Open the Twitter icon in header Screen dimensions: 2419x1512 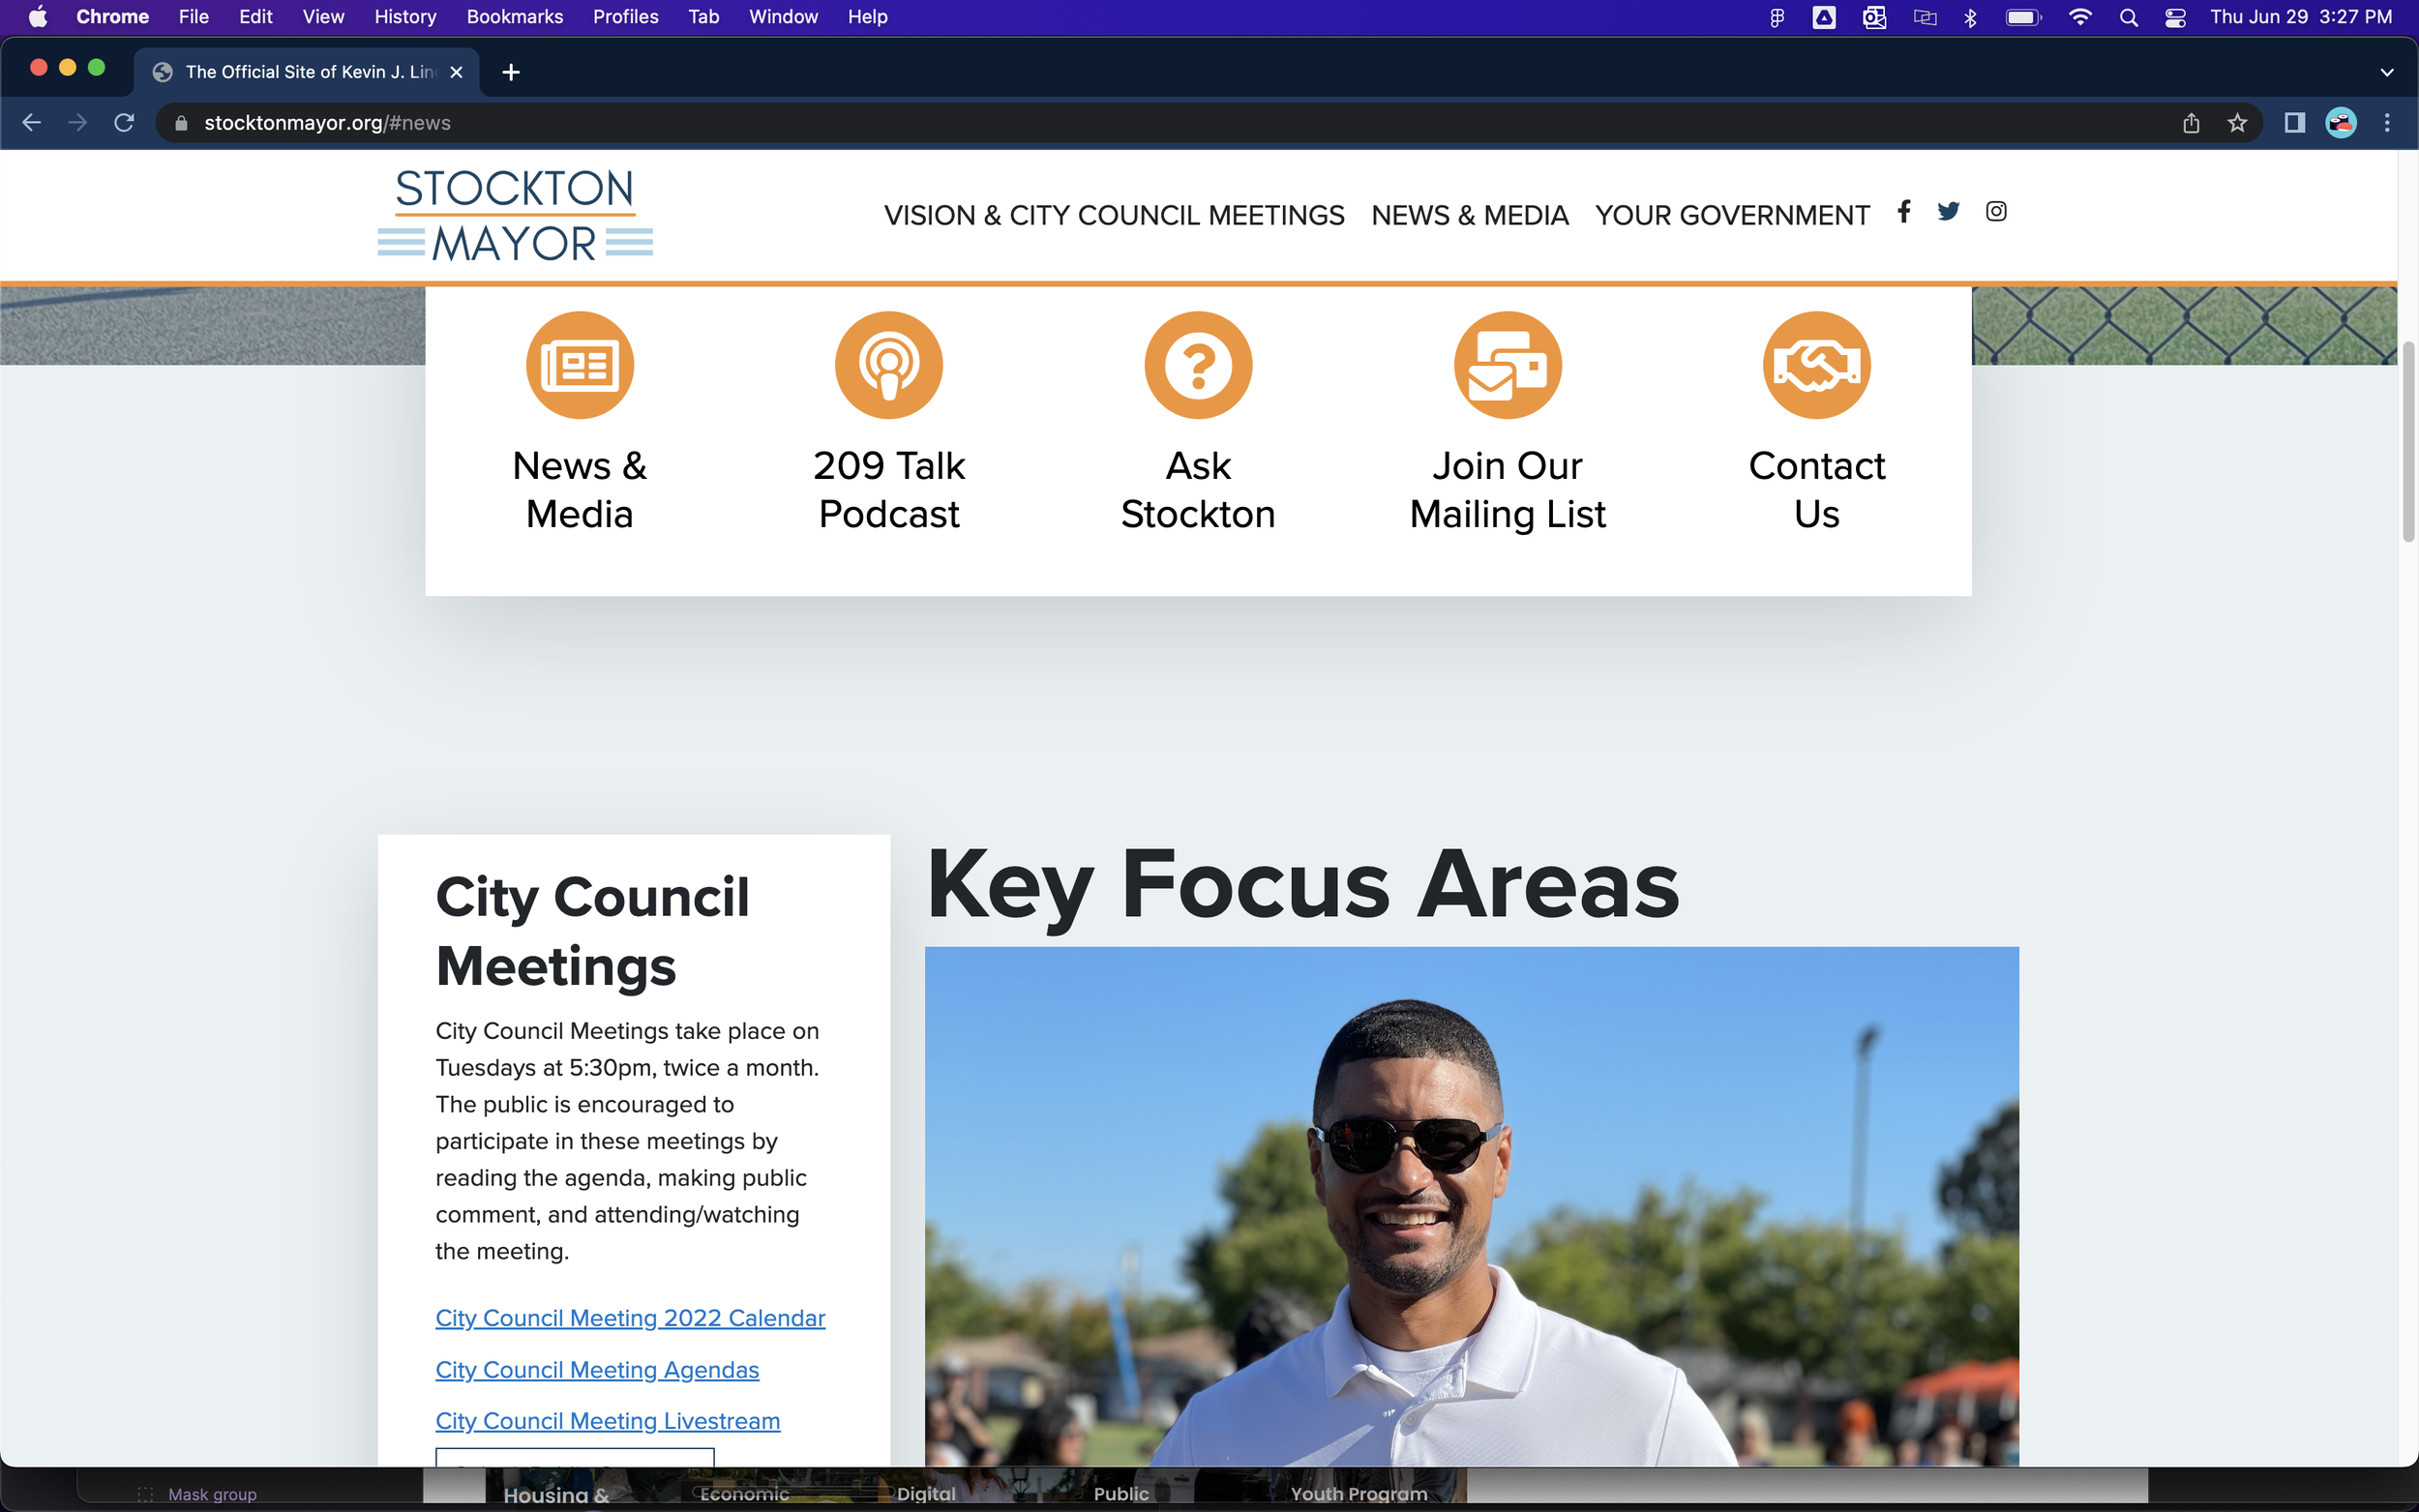coord(1948,211)
